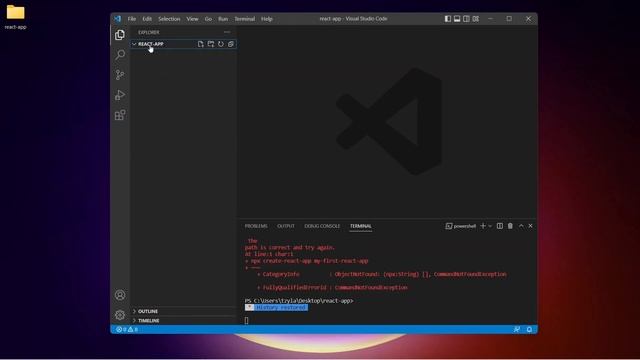The width and height of the screenshot is (640, 360).
Task: Open the Search view in activity bar
Action: point(120,55)
